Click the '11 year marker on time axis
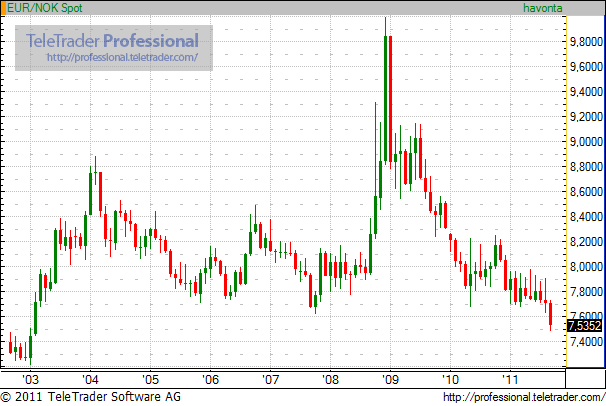606x406 pixels. [510, 380]
